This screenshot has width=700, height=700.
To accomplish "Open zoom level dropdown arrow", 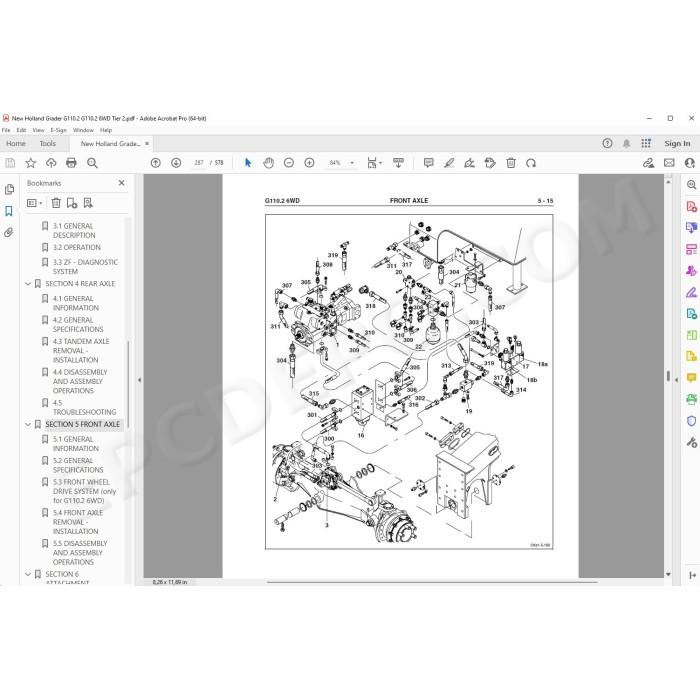I will [352, 163].
